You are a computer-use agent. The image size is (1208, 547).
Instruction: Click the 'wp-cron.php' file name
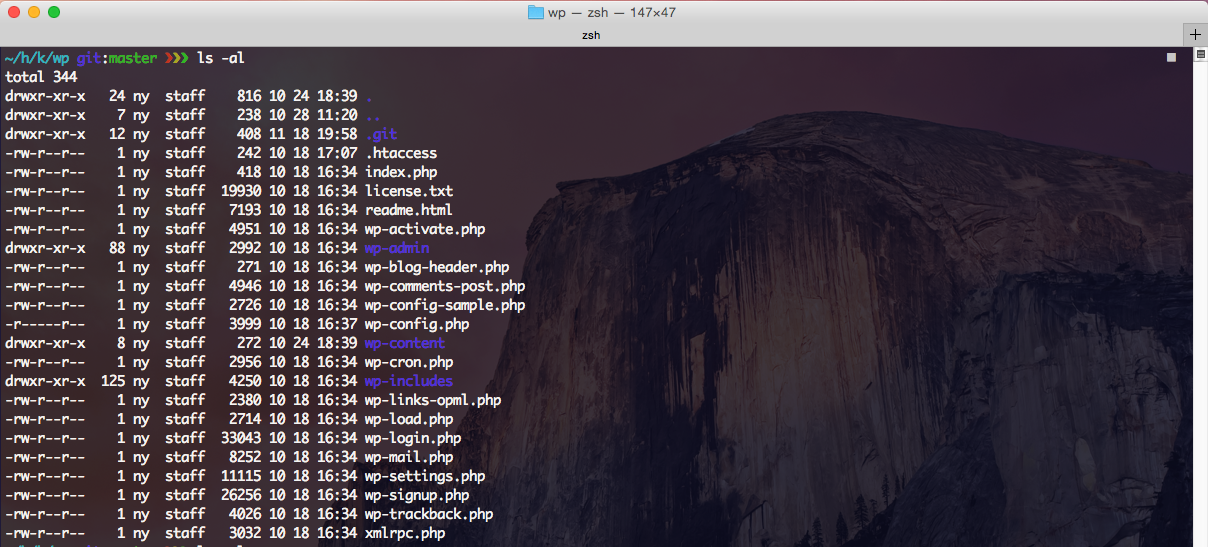tap(409, 362)
